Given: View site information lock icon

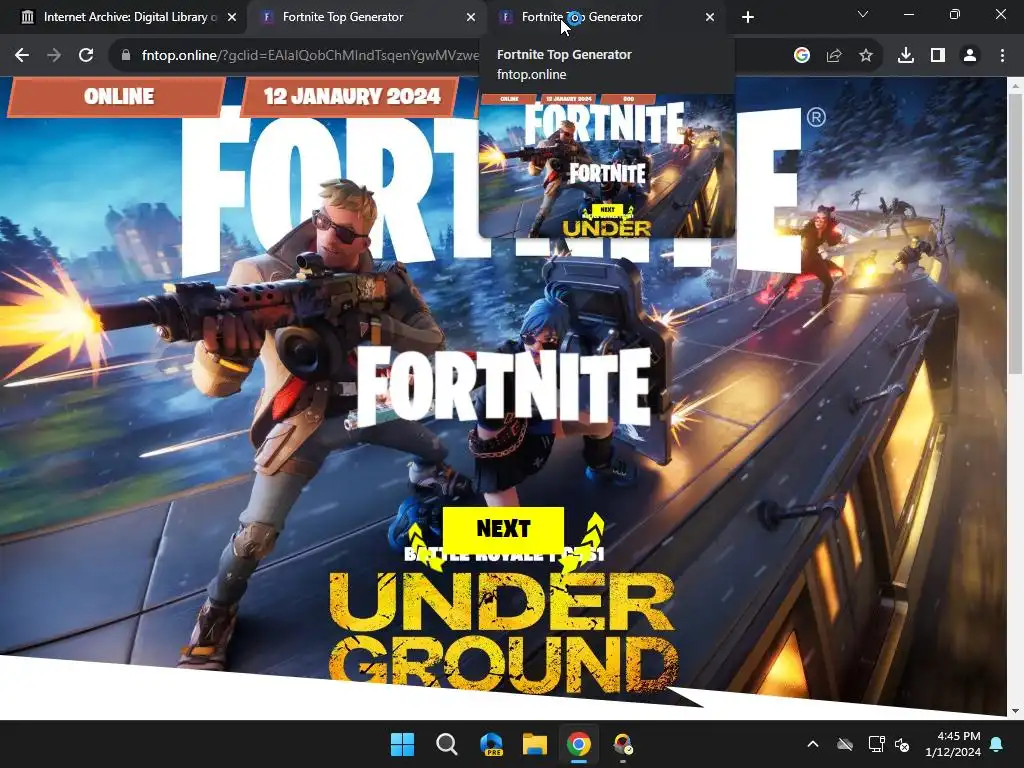Looking at the screenshot, I should tap(126, 56).
